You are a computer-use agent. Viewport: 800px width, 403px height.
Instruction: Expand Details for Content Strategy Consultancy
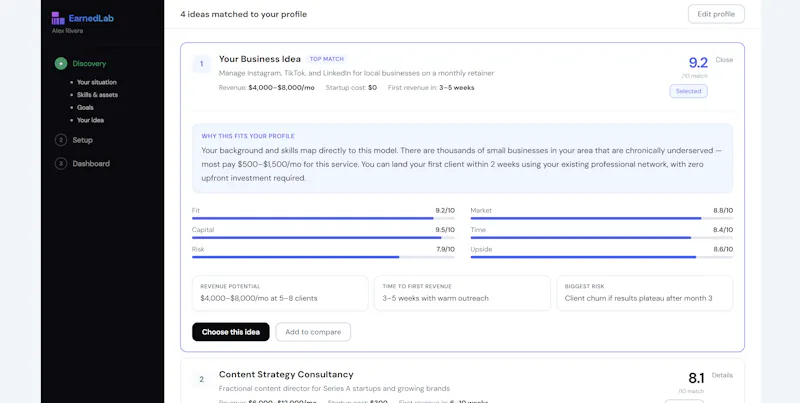[722, 375]
